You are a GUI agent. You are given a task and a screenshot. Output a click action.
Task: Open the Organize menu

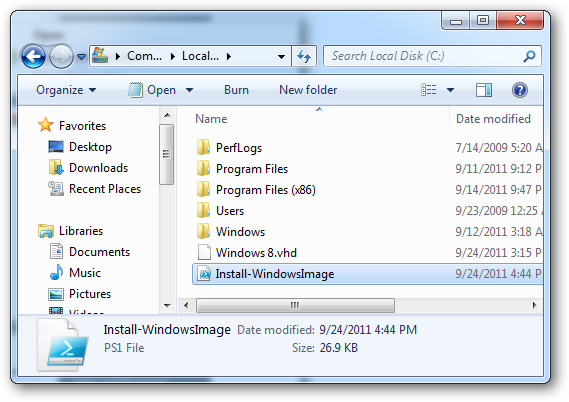(66, 90)
